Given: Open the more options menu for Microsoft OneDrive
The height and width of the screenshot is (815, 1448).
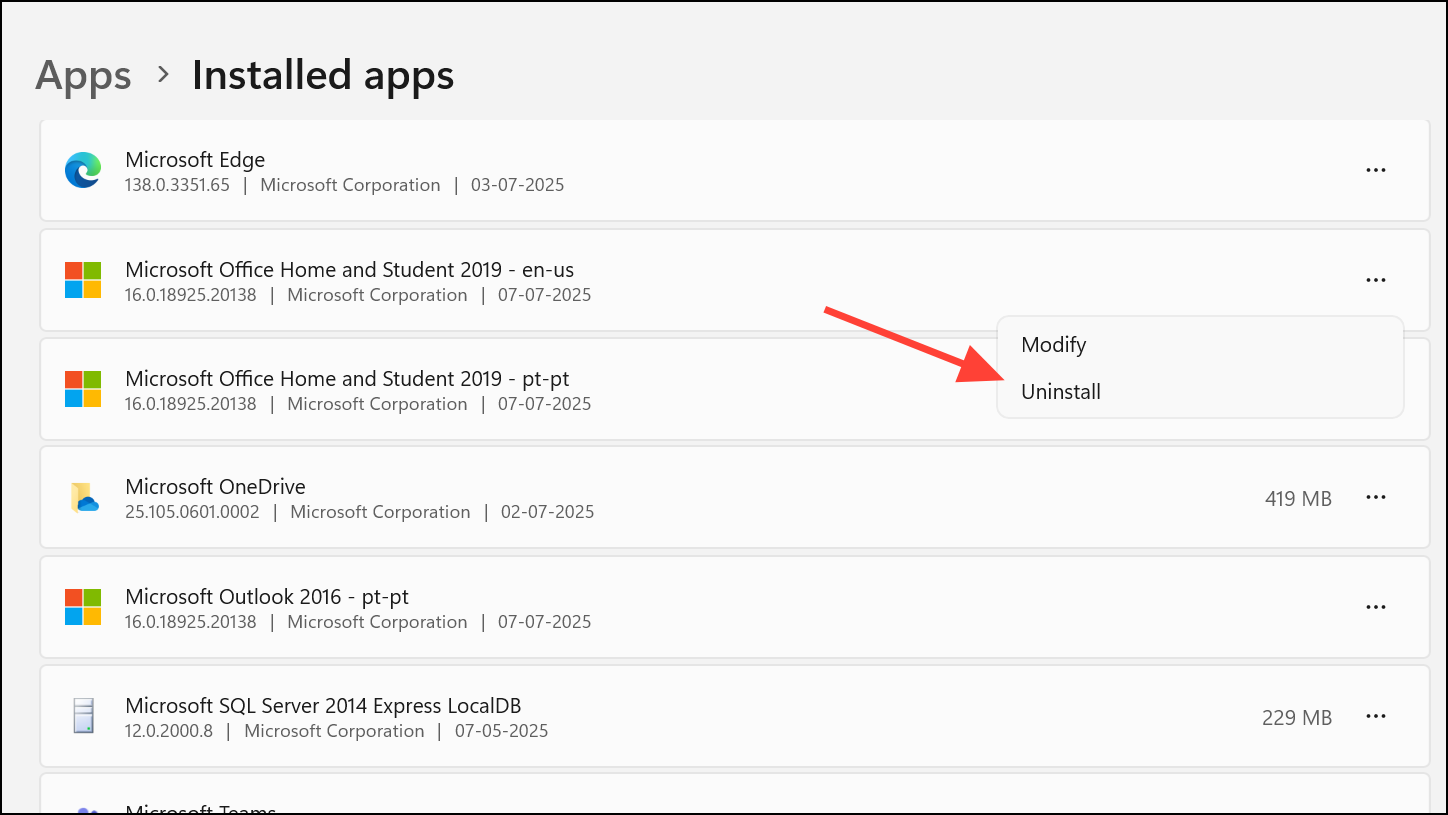Looking at the screenshot, I should [x=1376, y=497].
